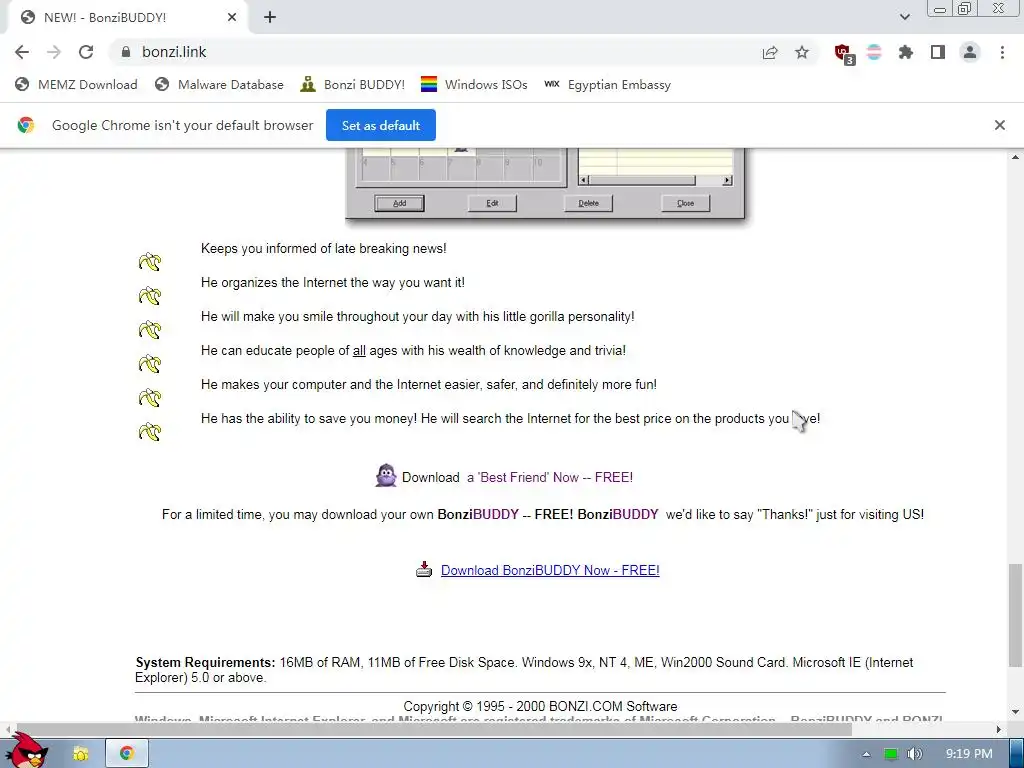Click the banana bullet beside 'Keeps you informed'
Screen dimensions: 1024x768
pos(150,262)
